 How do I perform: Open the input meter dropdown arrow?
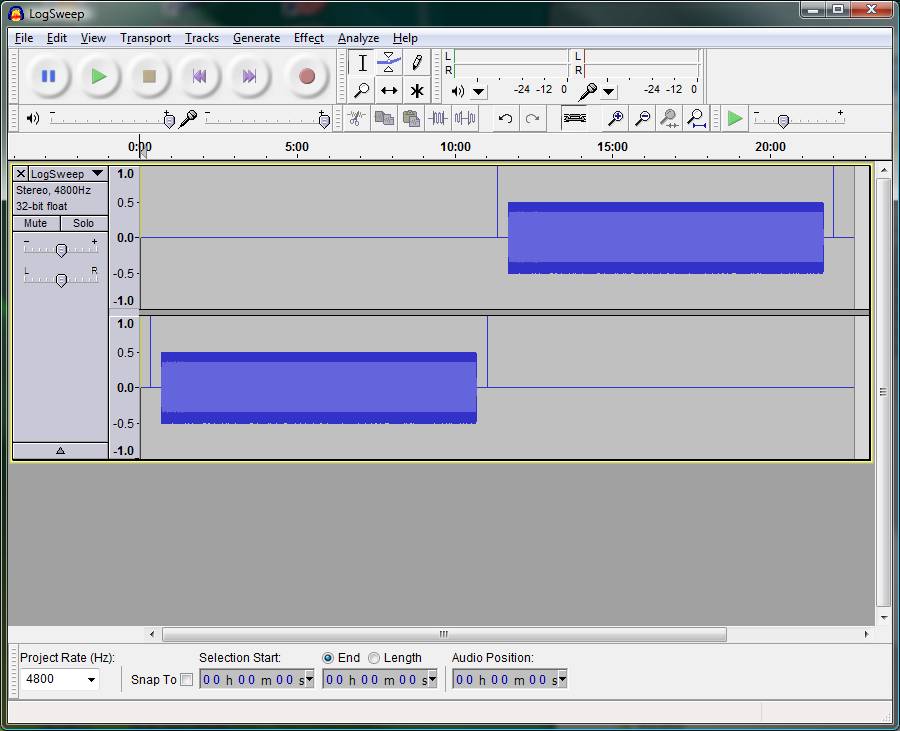[609, 92]
